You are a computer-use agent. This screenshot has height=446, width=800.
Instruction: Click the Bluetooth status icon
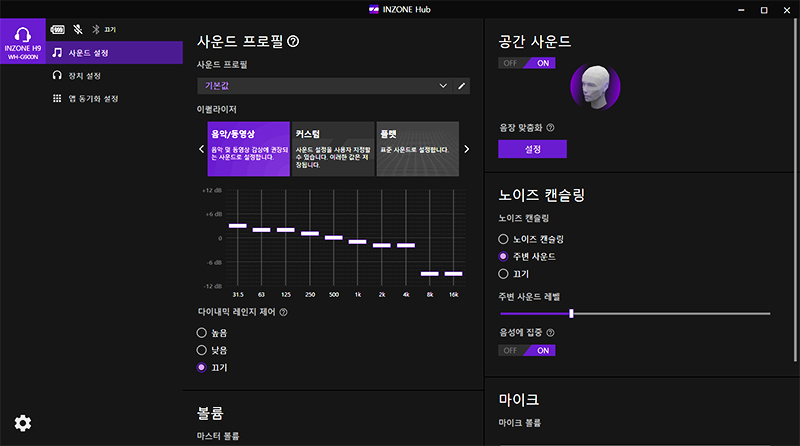coord(96,30)
